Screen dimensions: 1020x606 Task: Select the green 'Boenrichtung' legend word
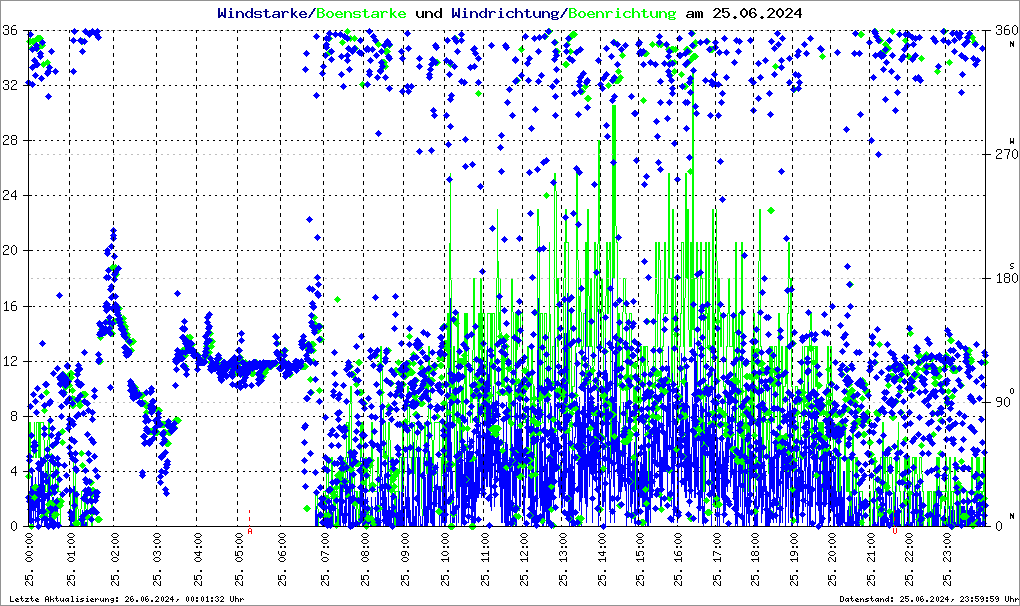click(x=623, y=13)
